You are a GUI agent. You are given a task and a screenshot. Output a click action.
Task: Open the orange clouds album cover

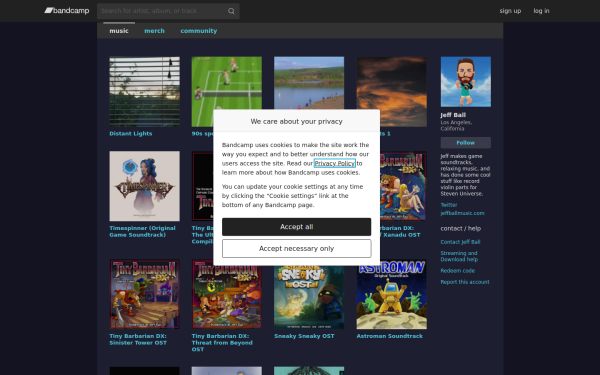point(391,91)
